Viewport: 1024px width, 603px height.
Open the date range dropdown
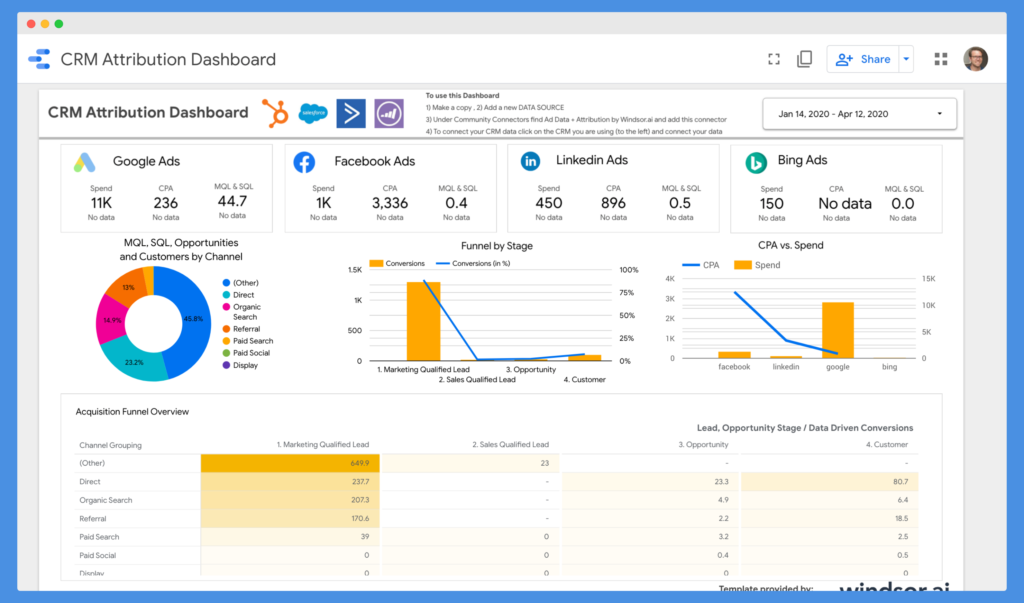[x=859, y=114]
